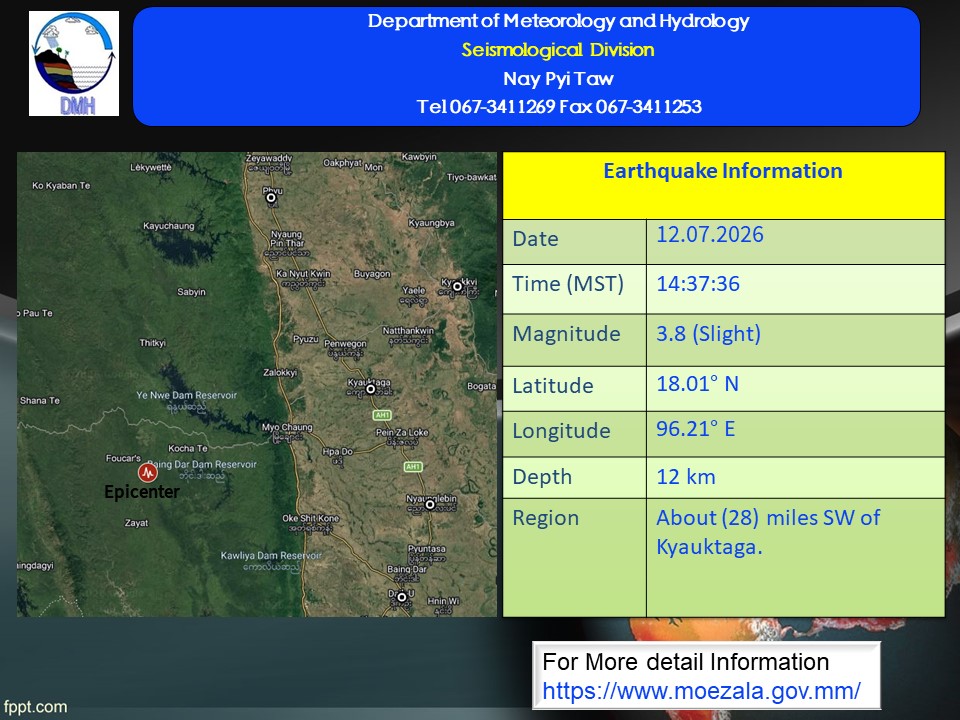The height and width of the screenshot is (720, 960).
Task: Click the 'Earthquake Information' table header
Action: [723, 171]
